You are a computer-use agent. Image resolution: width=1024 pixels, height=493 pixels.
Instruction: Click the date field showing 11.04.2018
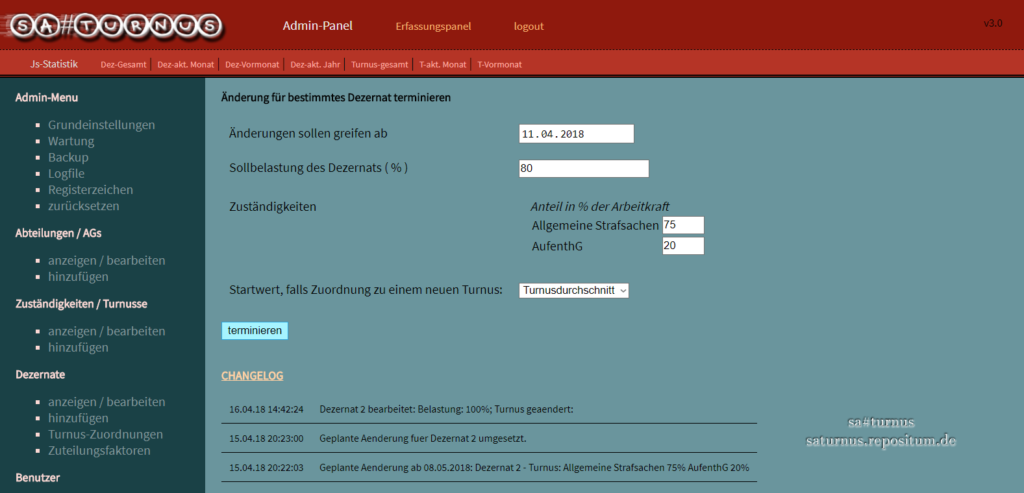(x=577, y=134)
